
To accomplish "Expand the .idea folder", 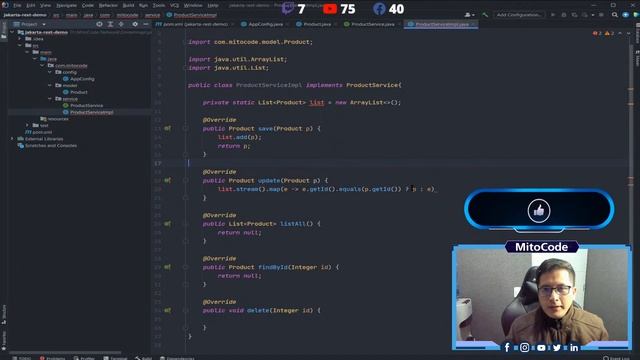I will 20,39.
